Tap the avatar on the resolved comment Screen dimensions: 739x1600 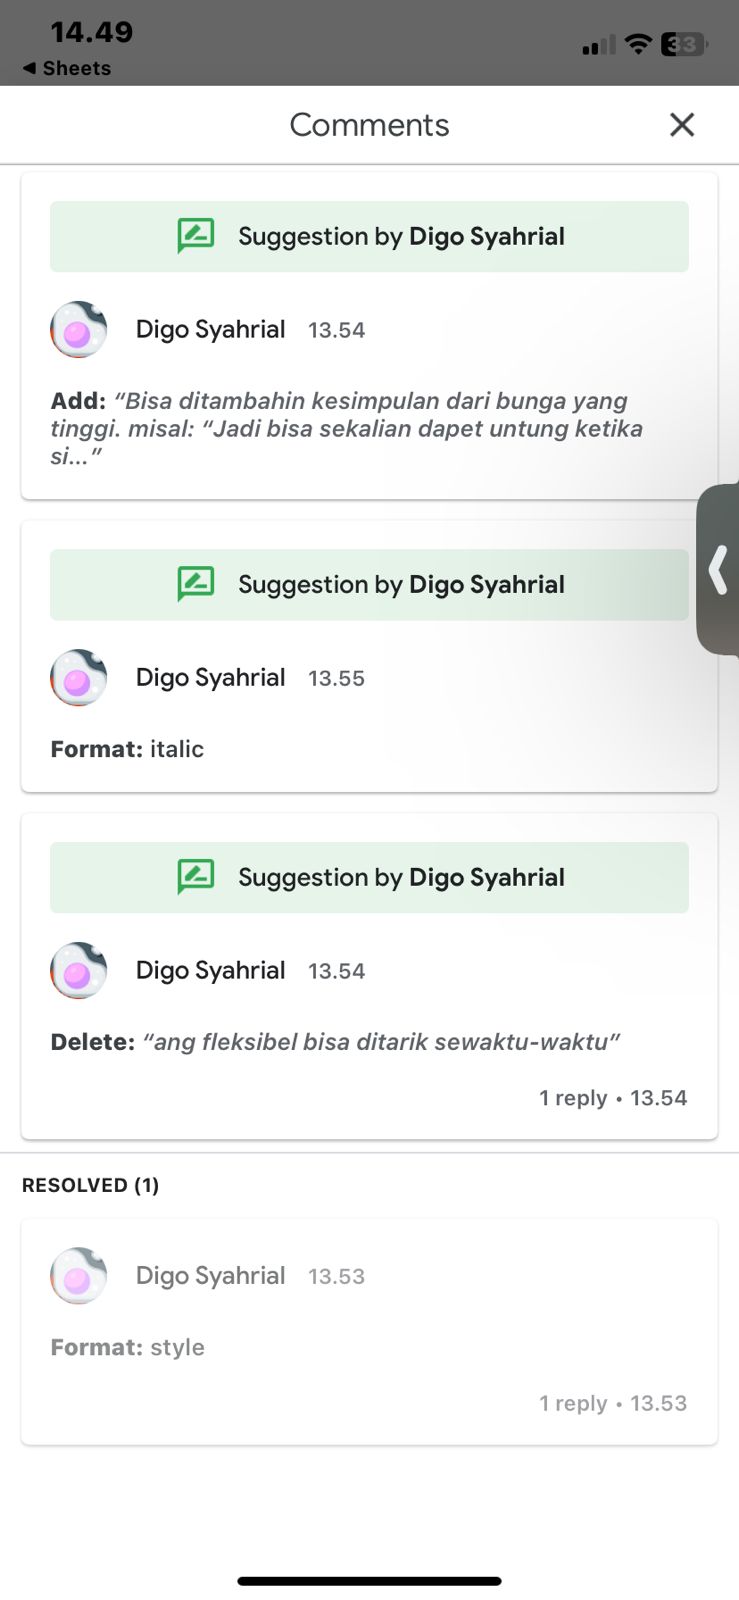[78, 1276]
